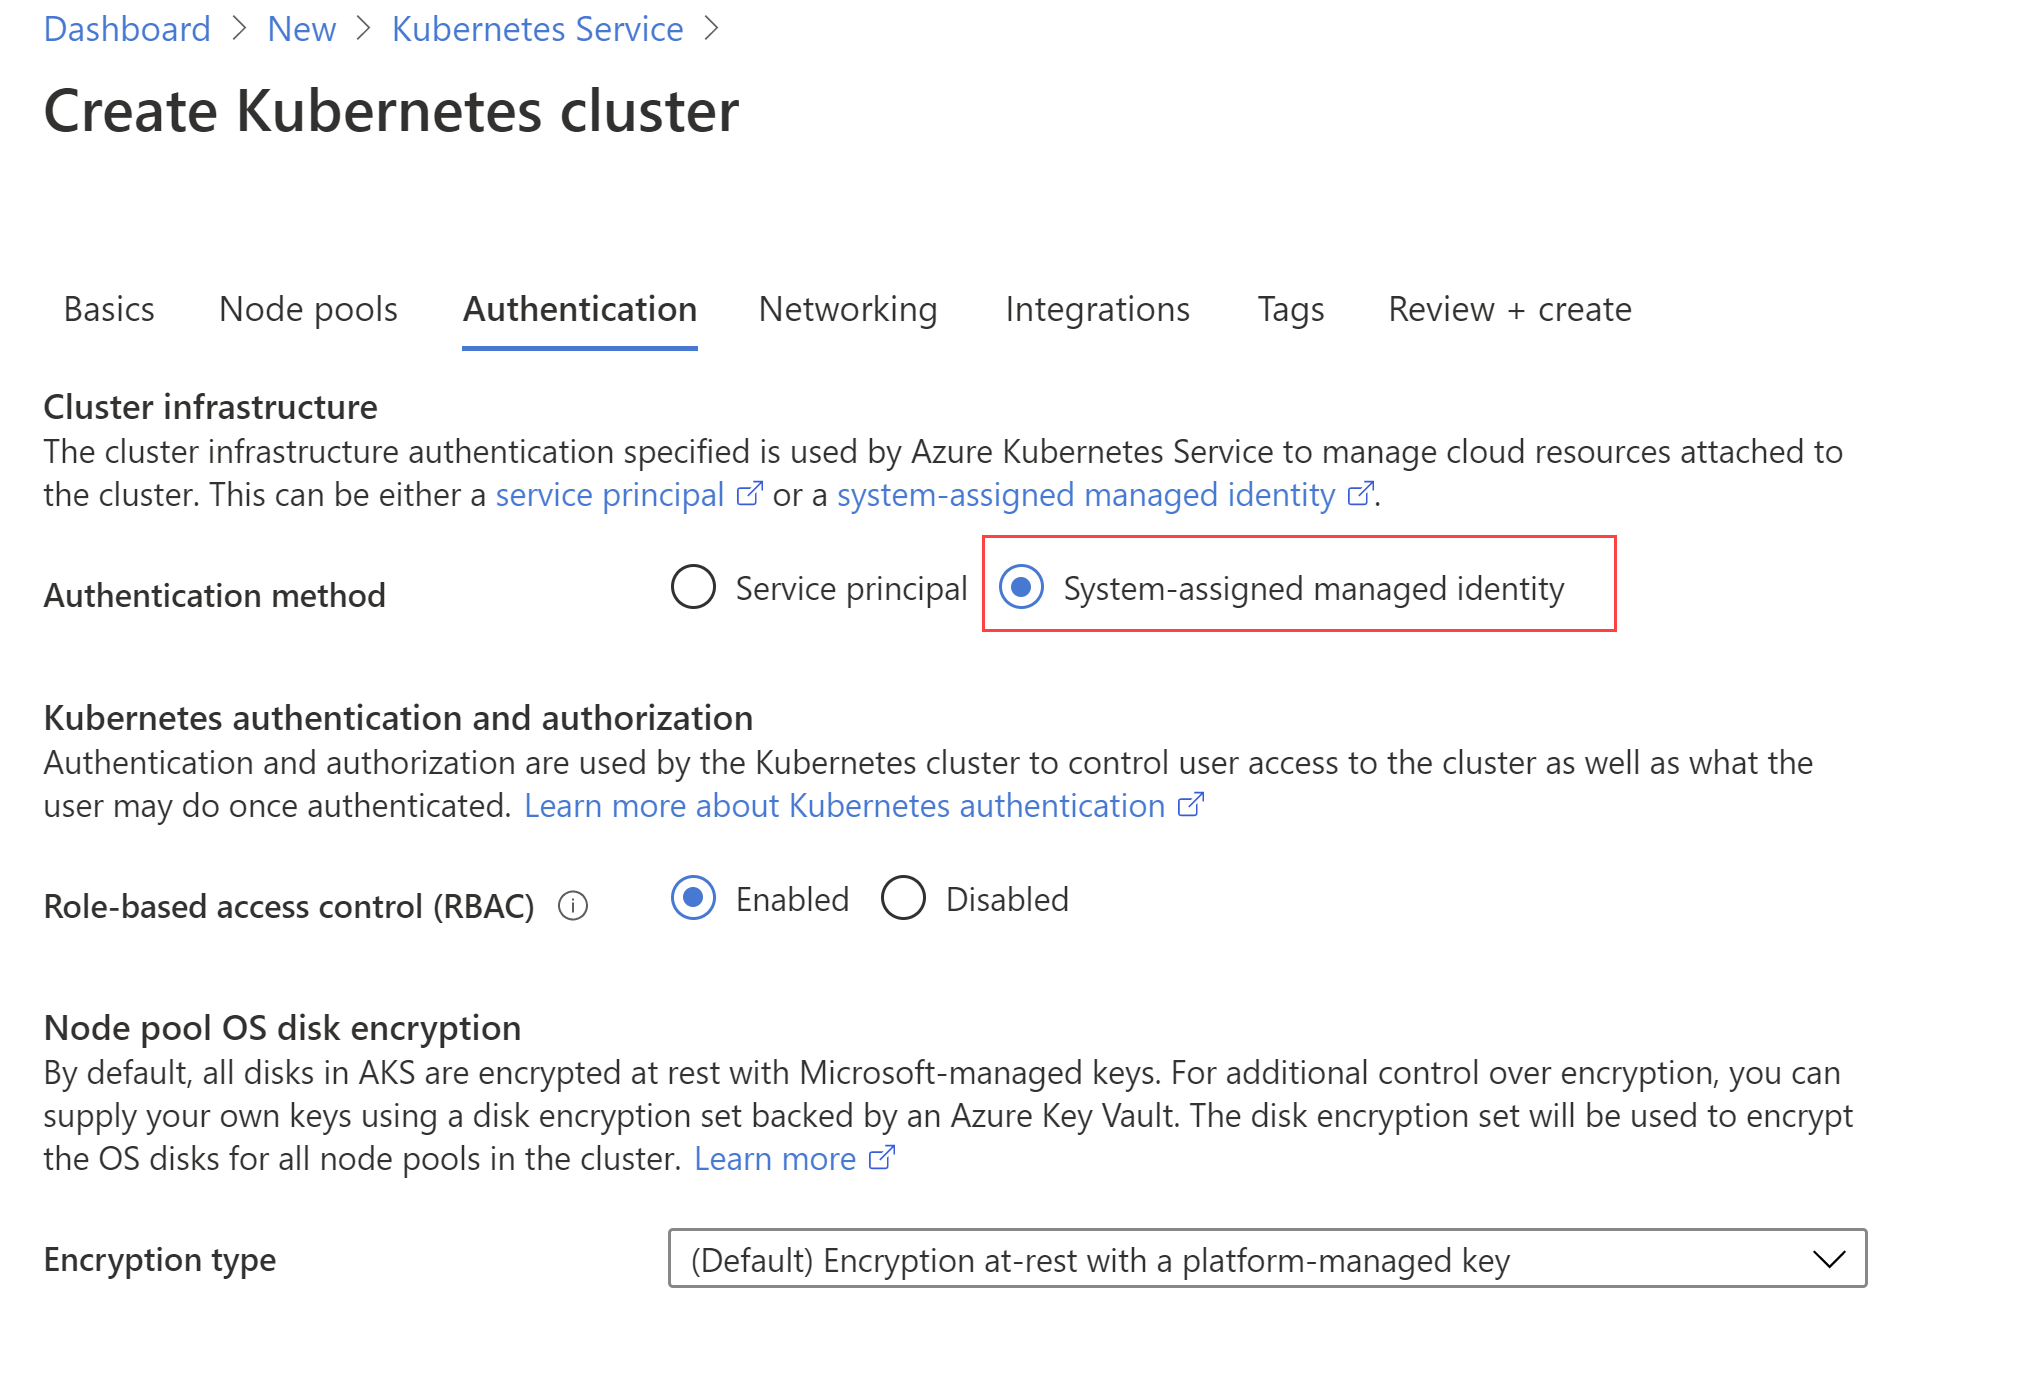2035x1375 pixels.
Task: Click the Kubernetes Service breadcrumb link
Action: [x=537, y=29]
